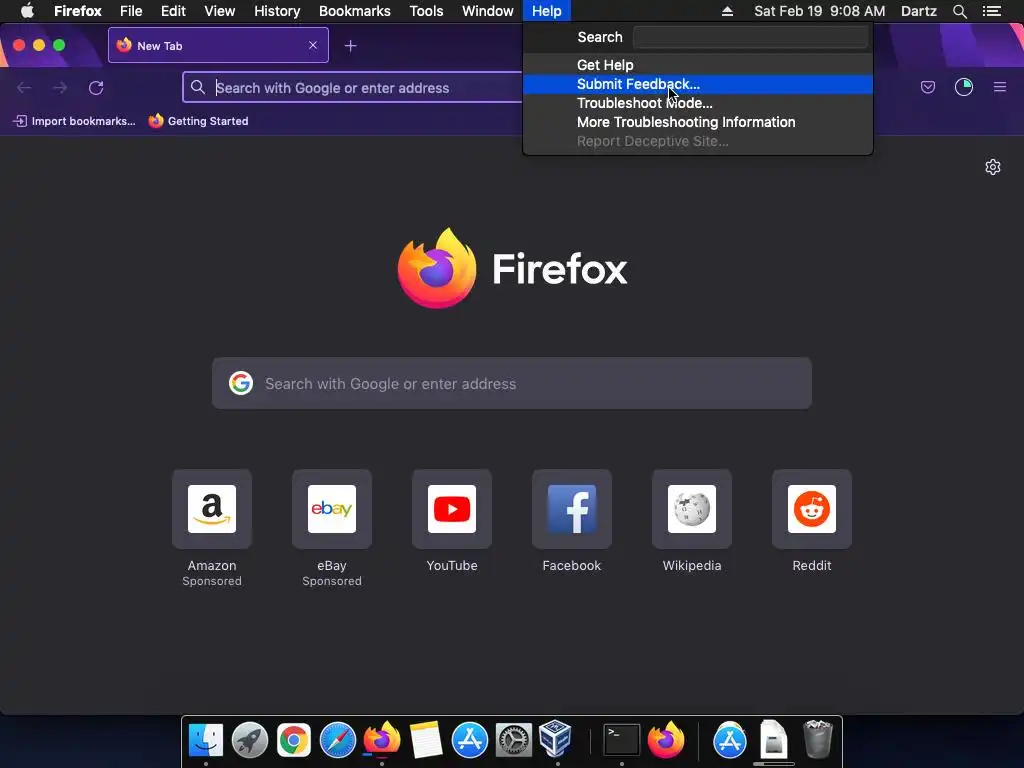Open the Apple menu
This screenshot has width=1024, height=768.
click(27, 11)
